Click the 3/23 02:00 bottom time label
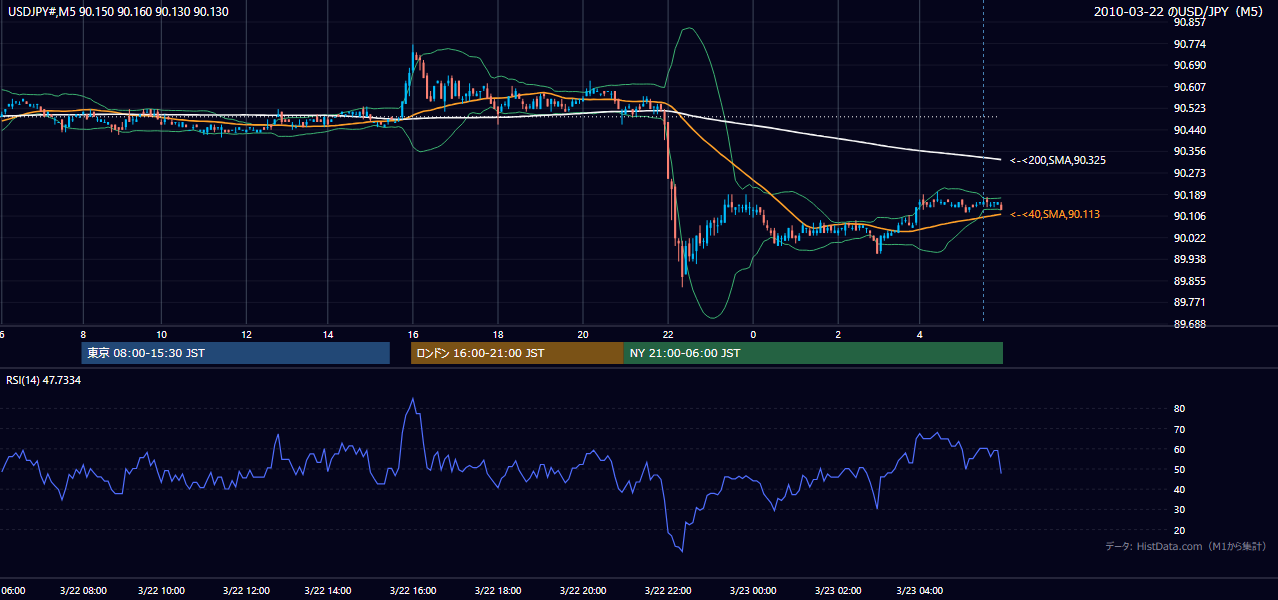 pos(837,591)
